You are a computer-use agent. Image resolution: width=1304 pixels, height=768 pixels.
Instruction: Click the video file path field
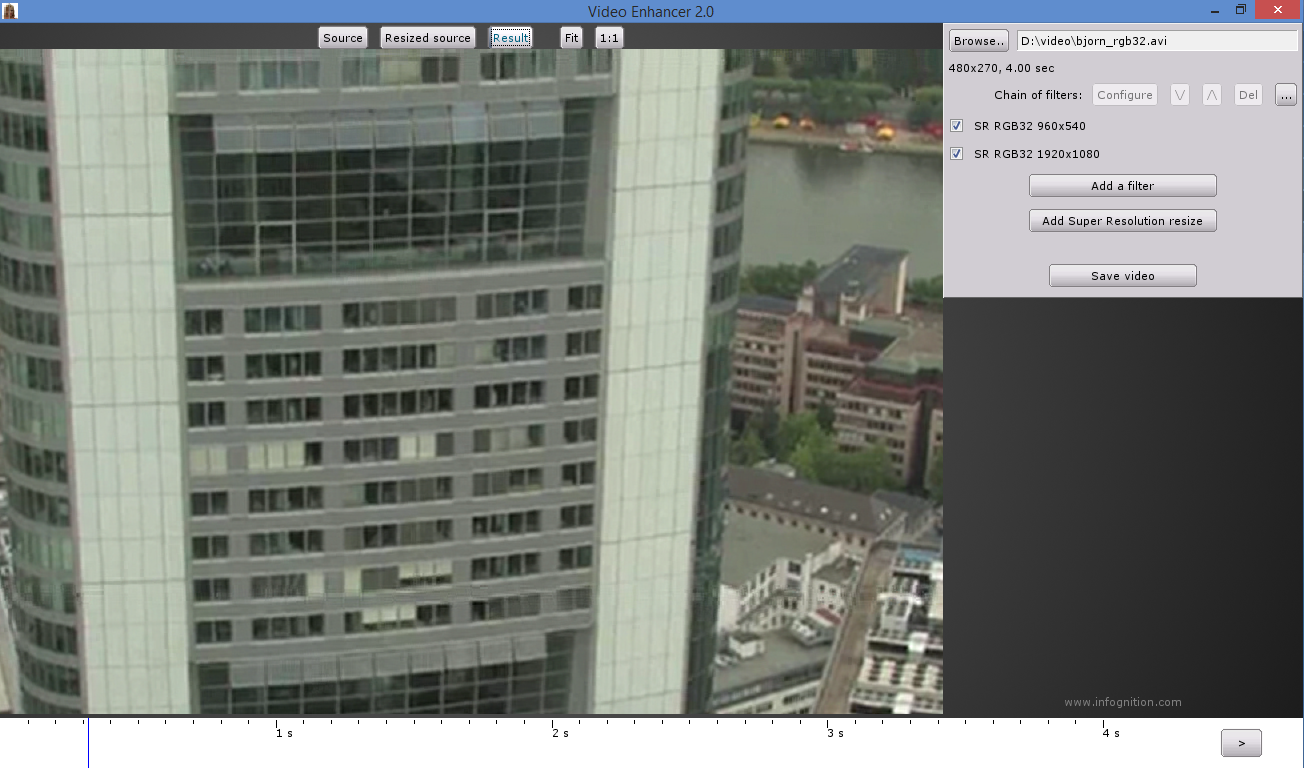click(1157, 41)
